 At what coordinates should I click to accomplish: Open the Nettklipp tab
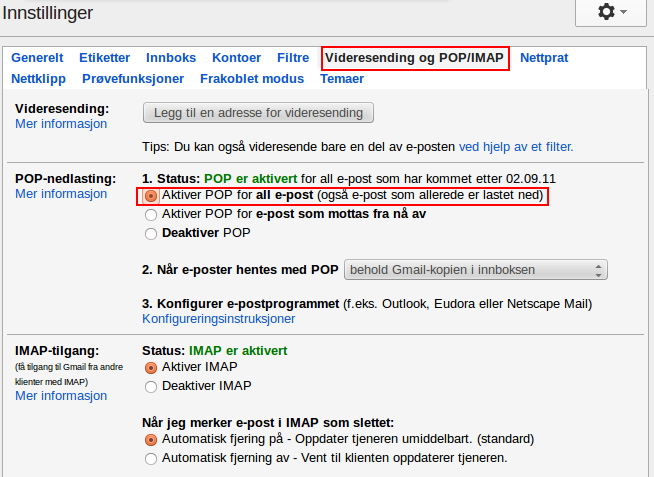tap(38, 79)
